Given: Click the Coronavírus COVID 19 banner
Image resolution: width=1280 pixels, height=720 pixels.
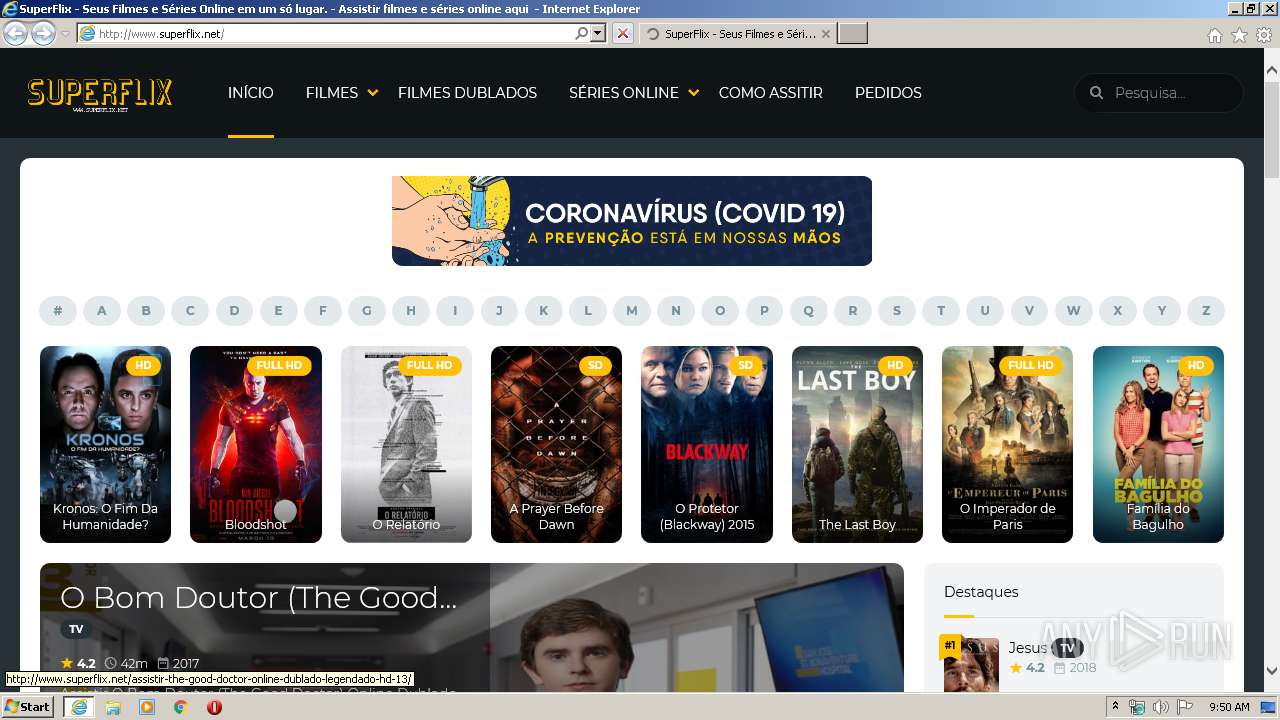Looking at the screenshot, I should tap(632, 221).
